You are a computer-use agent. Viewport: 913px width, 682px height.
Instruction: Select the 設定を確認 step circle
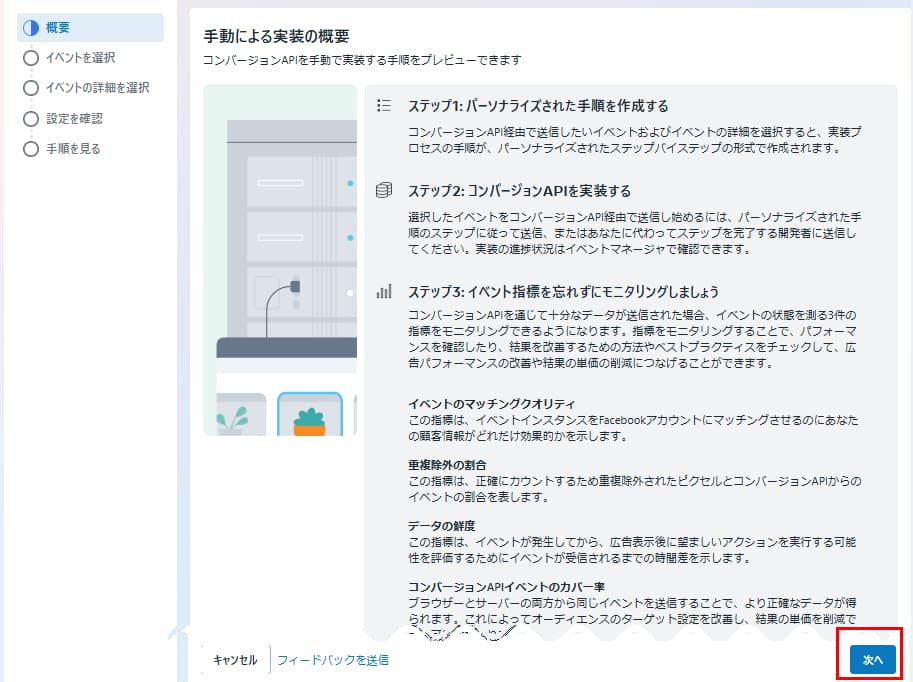point(31,119)
